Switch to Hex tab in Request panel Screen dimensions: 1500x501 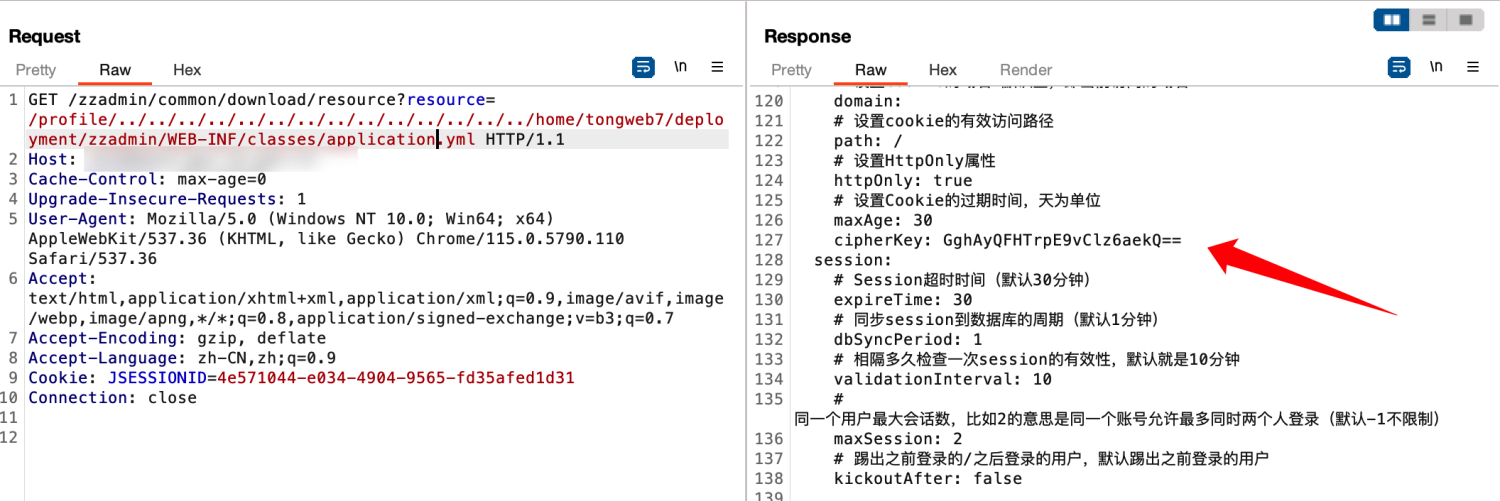[187, 70]
